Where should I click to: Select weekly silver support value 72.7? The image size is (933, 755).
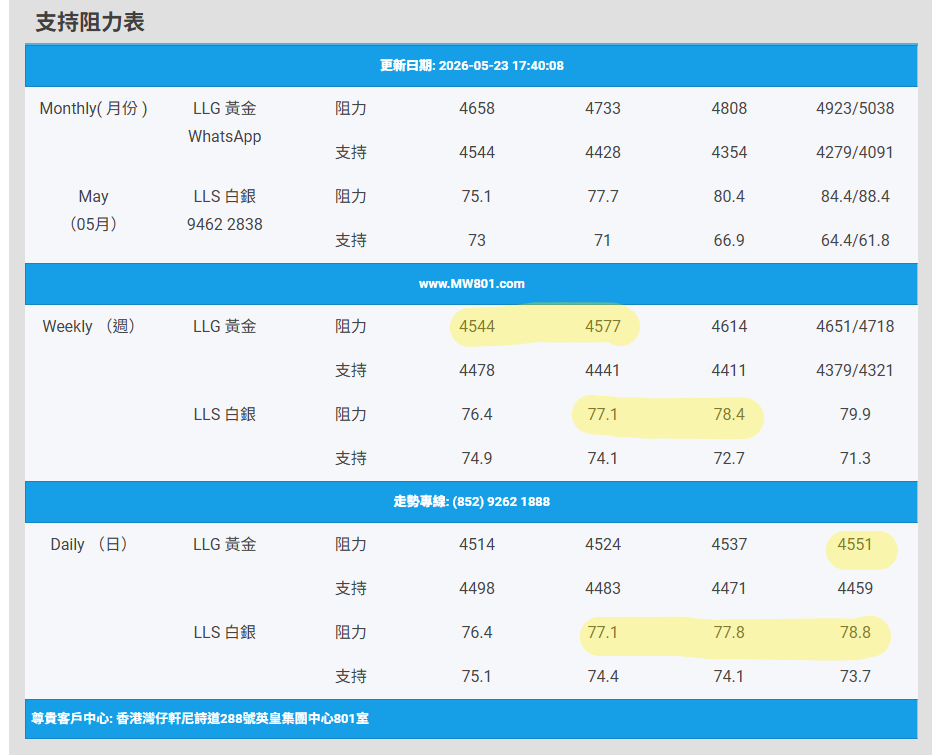click(729, 458)
